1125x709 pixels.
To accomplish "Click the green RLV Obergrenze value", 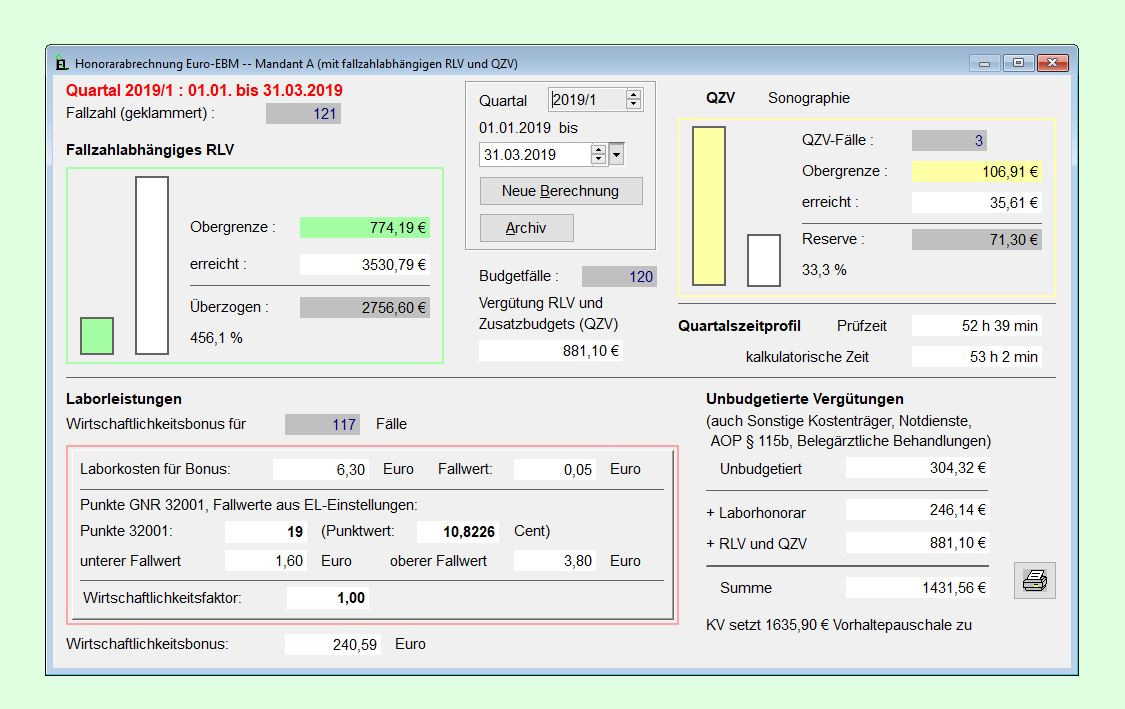I will (x=365, y=227).
